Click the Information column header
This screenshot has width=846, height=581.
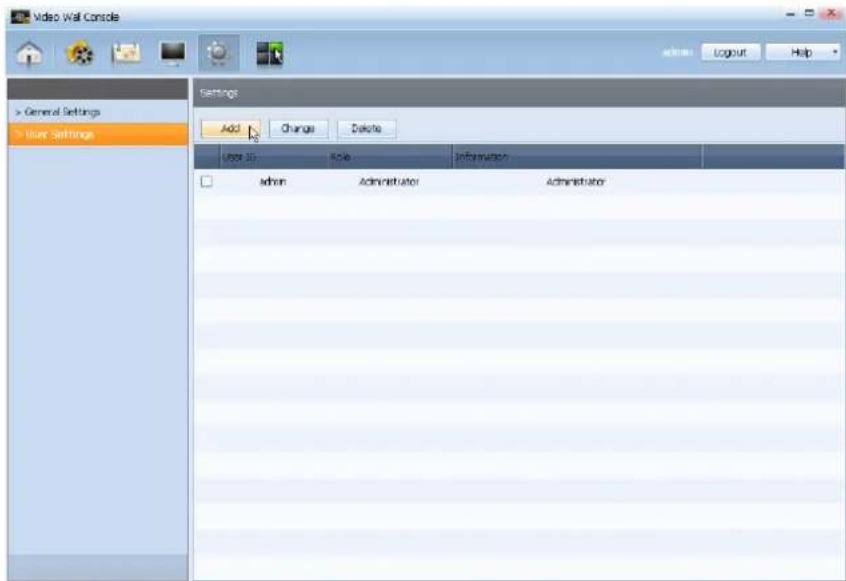(x=577, y=157)
